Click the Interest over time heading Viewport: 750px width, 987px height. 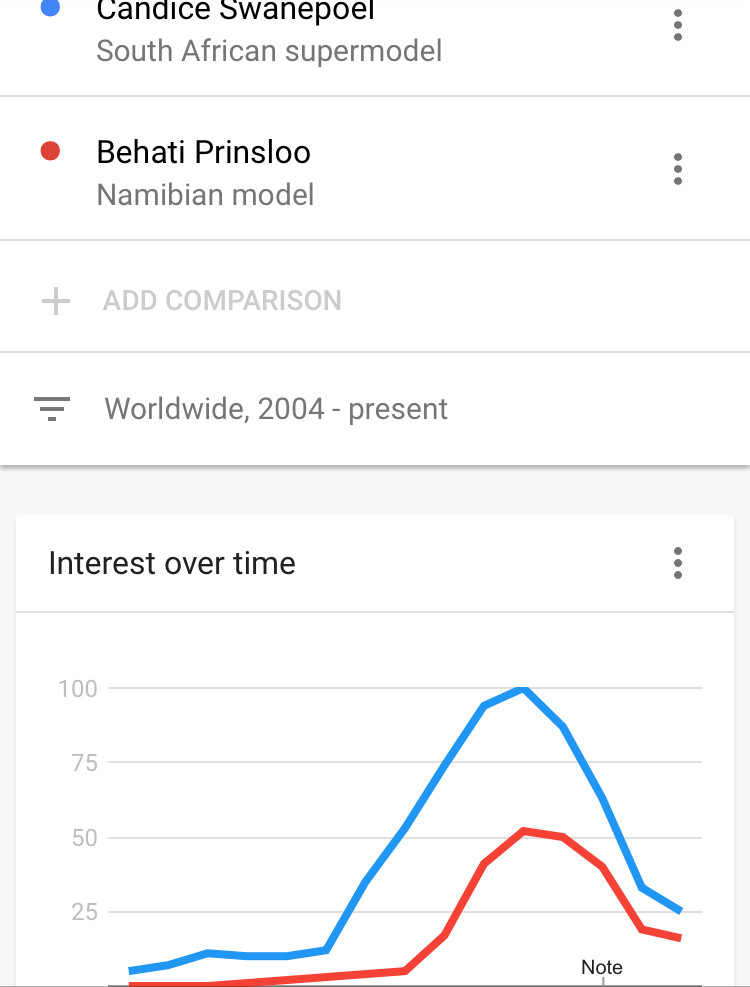(x=172, y=563)
